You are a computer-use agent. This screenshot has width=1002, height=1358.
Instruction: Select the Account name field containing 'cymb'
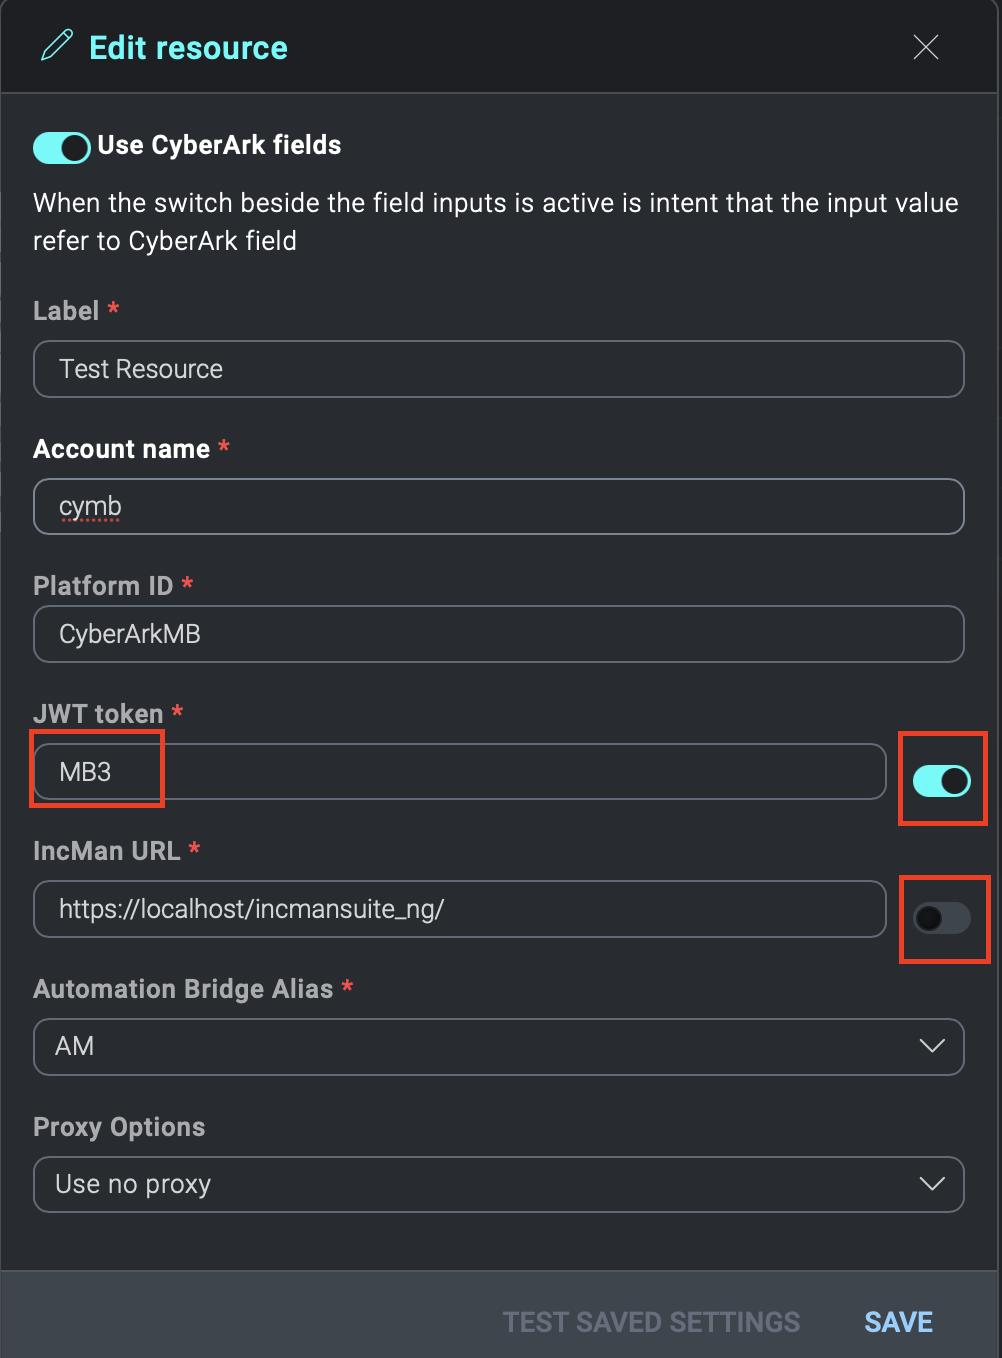(499, 506)
